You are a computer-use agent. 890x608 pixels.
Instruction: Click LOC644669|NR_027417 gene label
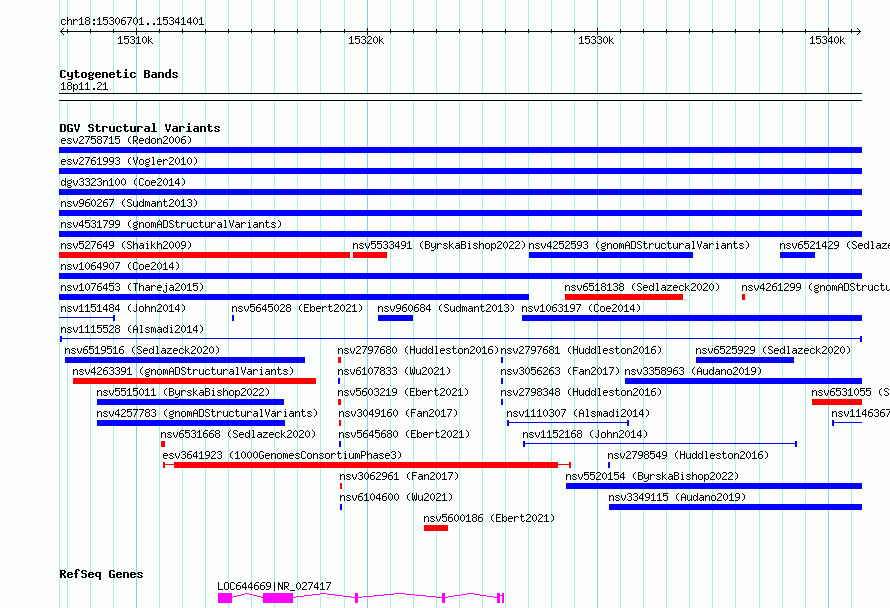click(x=274, y=586)
